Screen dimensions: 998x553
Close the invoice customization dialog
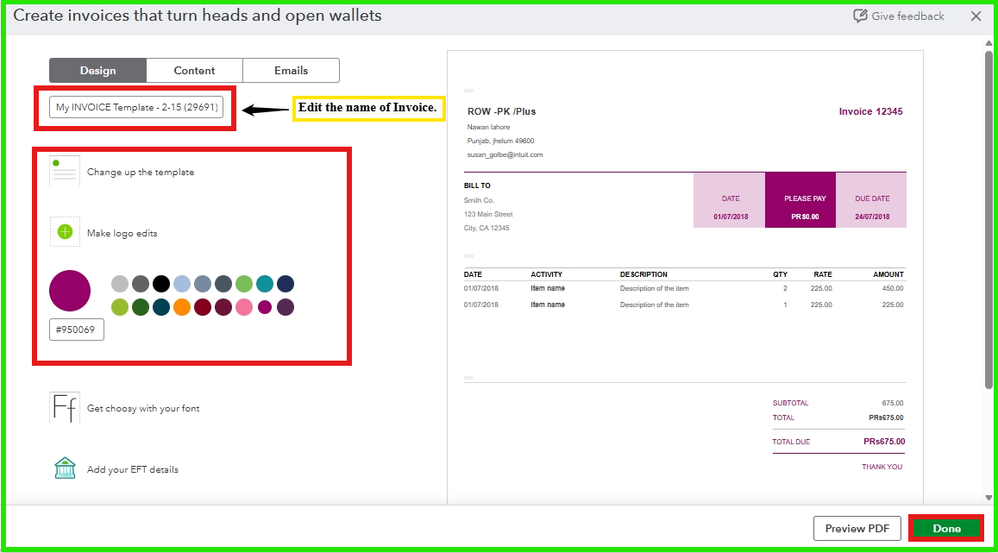[976, 17]
